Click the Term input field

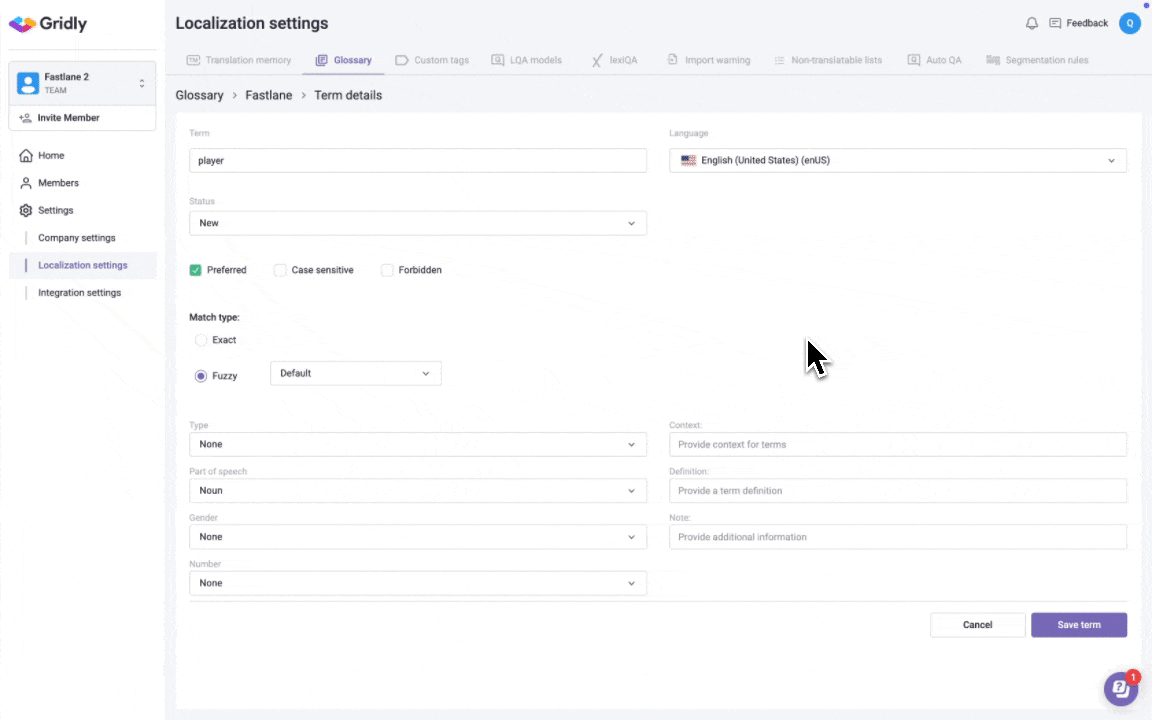[417, 160]
